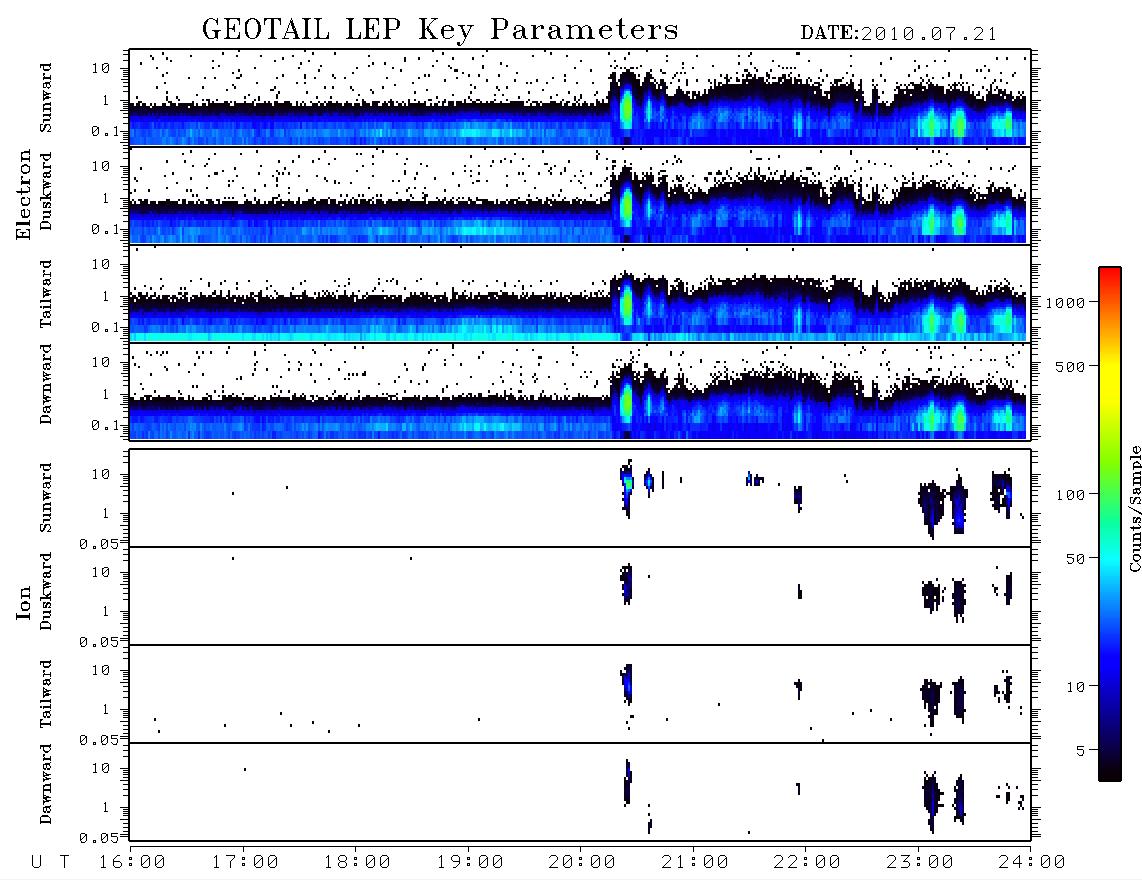Click the 23:00 time tick label
Viewport: 1142px width, 880px height.
[x=920, y=862]
